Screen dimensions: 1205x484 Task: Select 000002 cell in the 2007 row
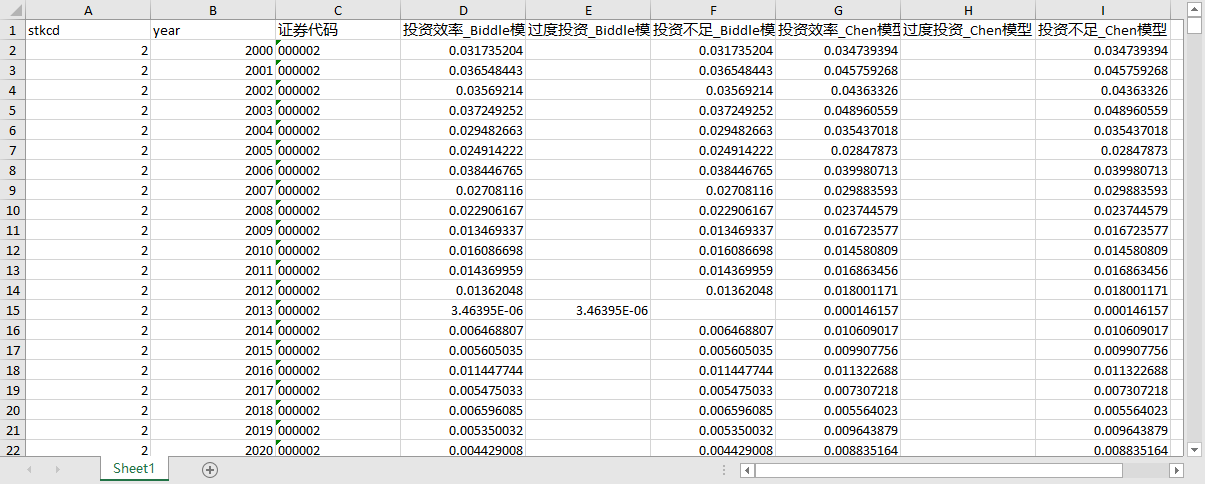tap(338, 190)
